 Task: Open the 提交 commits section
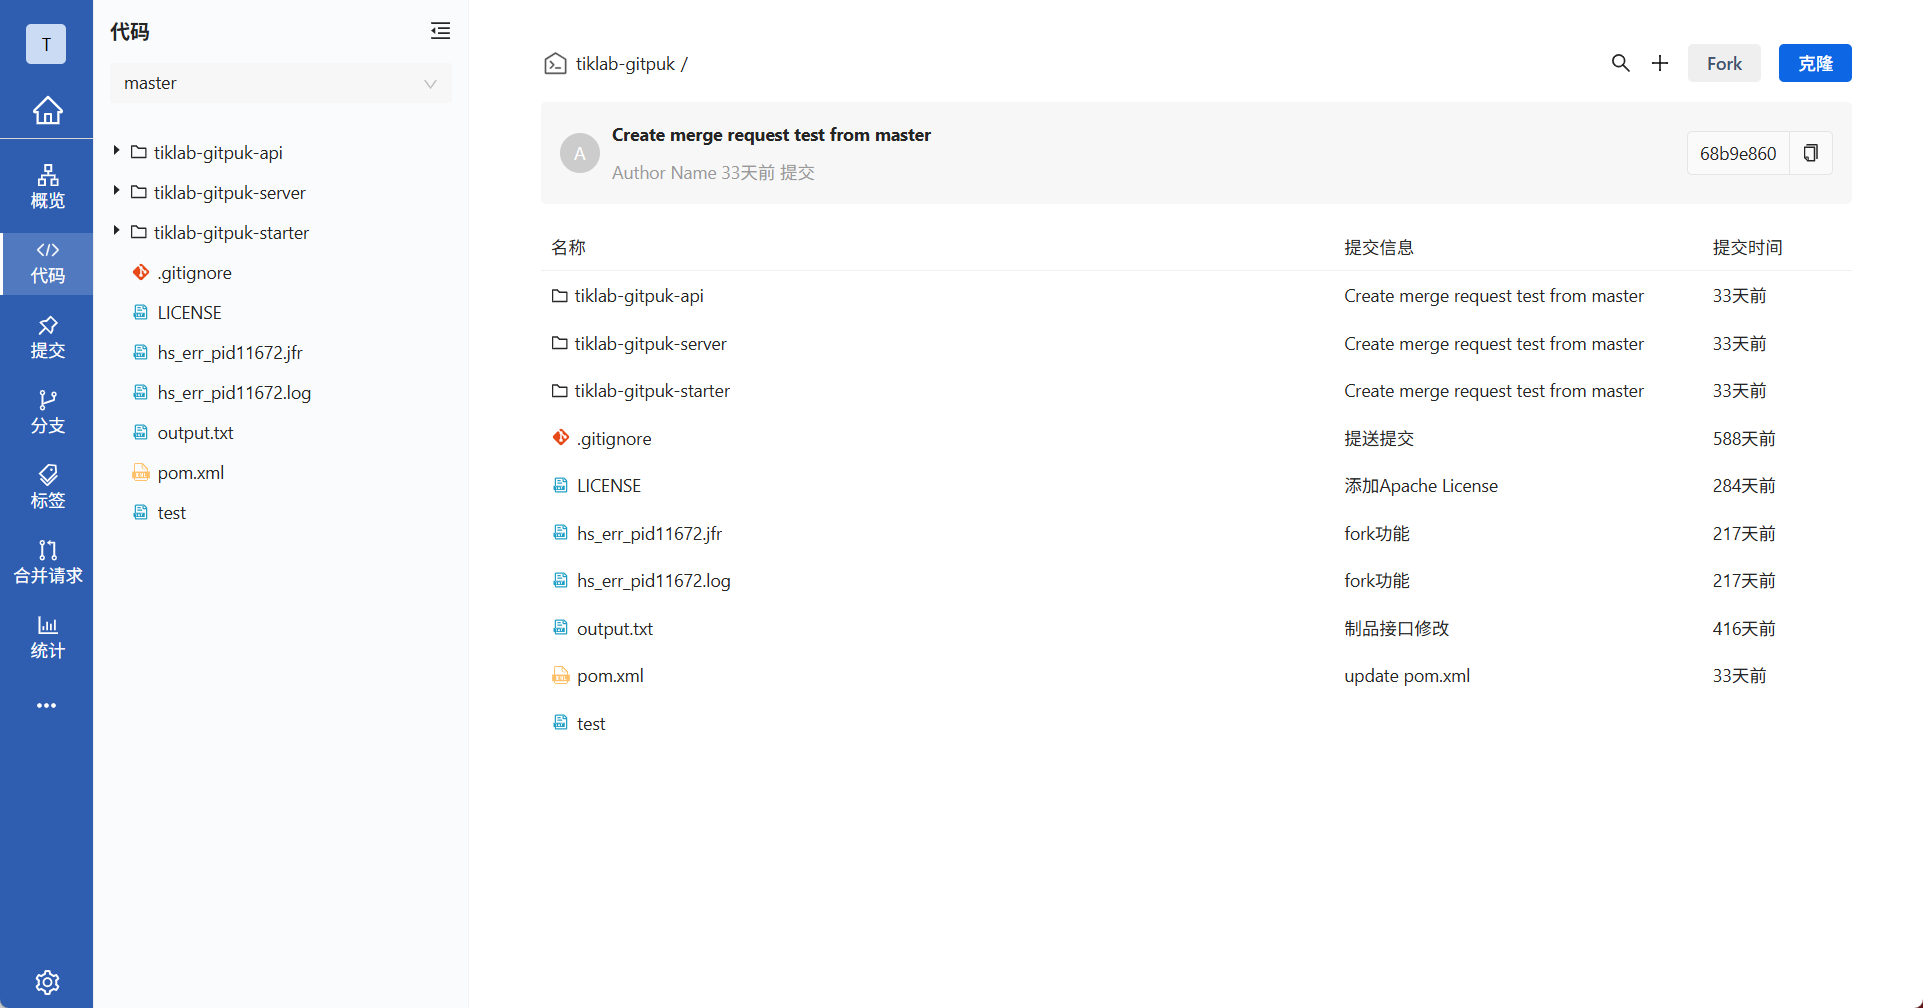click(47, 338)
